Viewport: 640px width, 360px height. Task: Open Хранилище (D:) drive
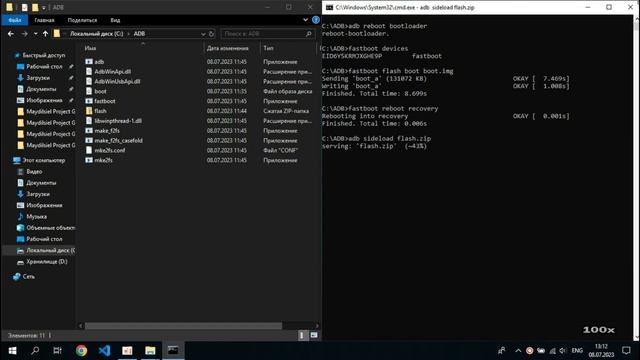tap(47, 262)
